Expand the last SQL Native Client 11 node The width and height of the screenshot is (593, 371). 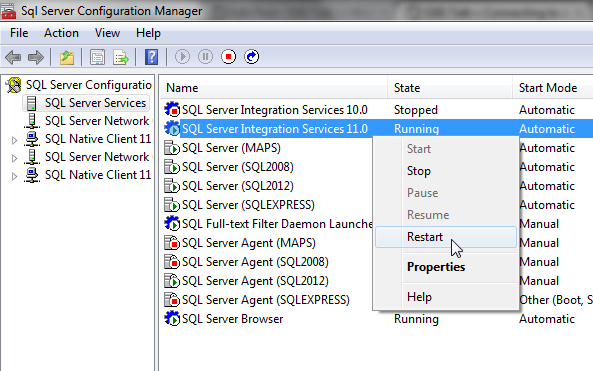click(x=14, y=176)
